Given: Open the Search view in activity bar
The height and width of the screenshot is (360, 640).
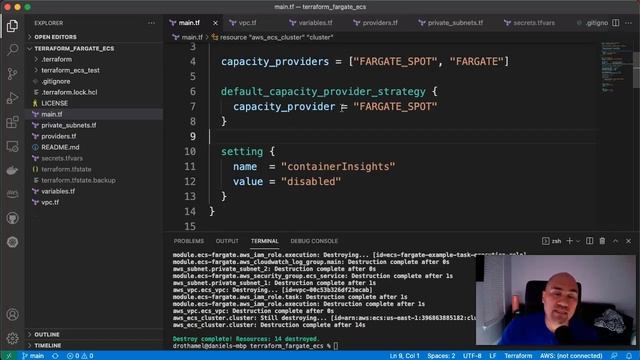Looking at the screenshot, I should [x=12, y=50].
